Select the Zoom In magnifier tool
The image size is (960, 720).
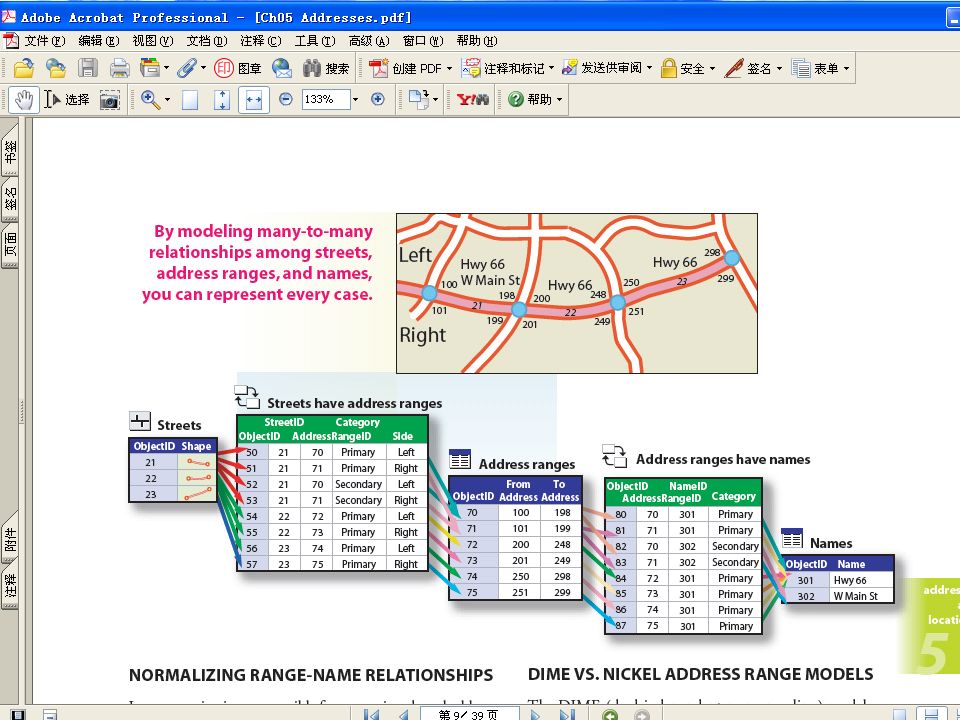point(150,99)
